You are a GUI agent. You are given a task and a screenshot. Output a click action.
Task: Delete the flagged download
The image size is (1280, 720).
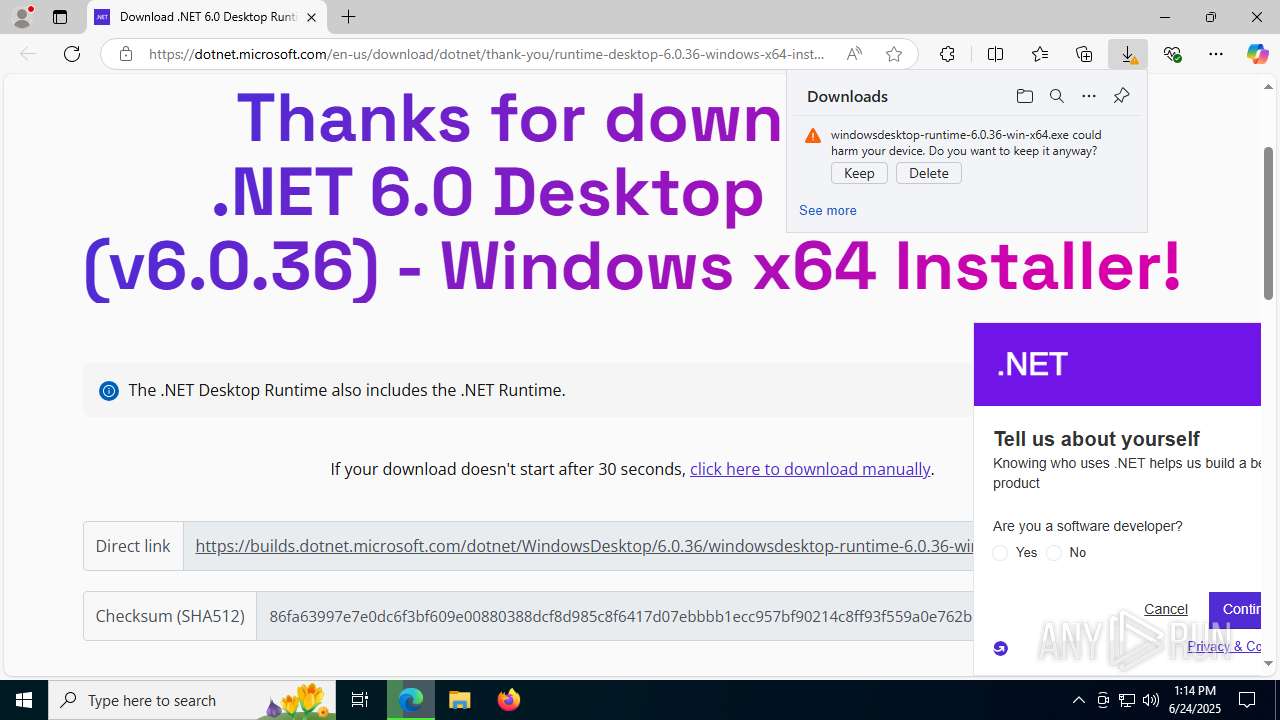(x=929, y=173)
